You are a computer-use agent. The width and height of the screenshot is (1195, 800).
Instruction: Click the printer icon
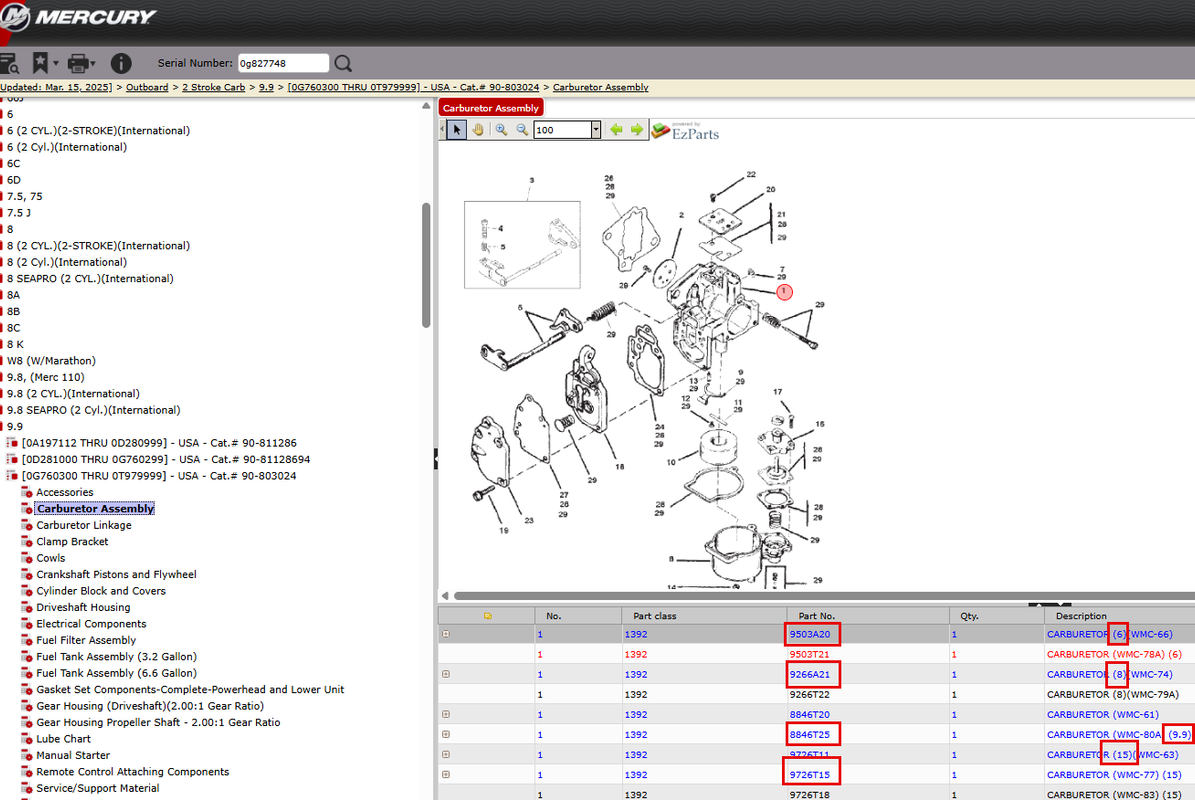click(77, 63)
